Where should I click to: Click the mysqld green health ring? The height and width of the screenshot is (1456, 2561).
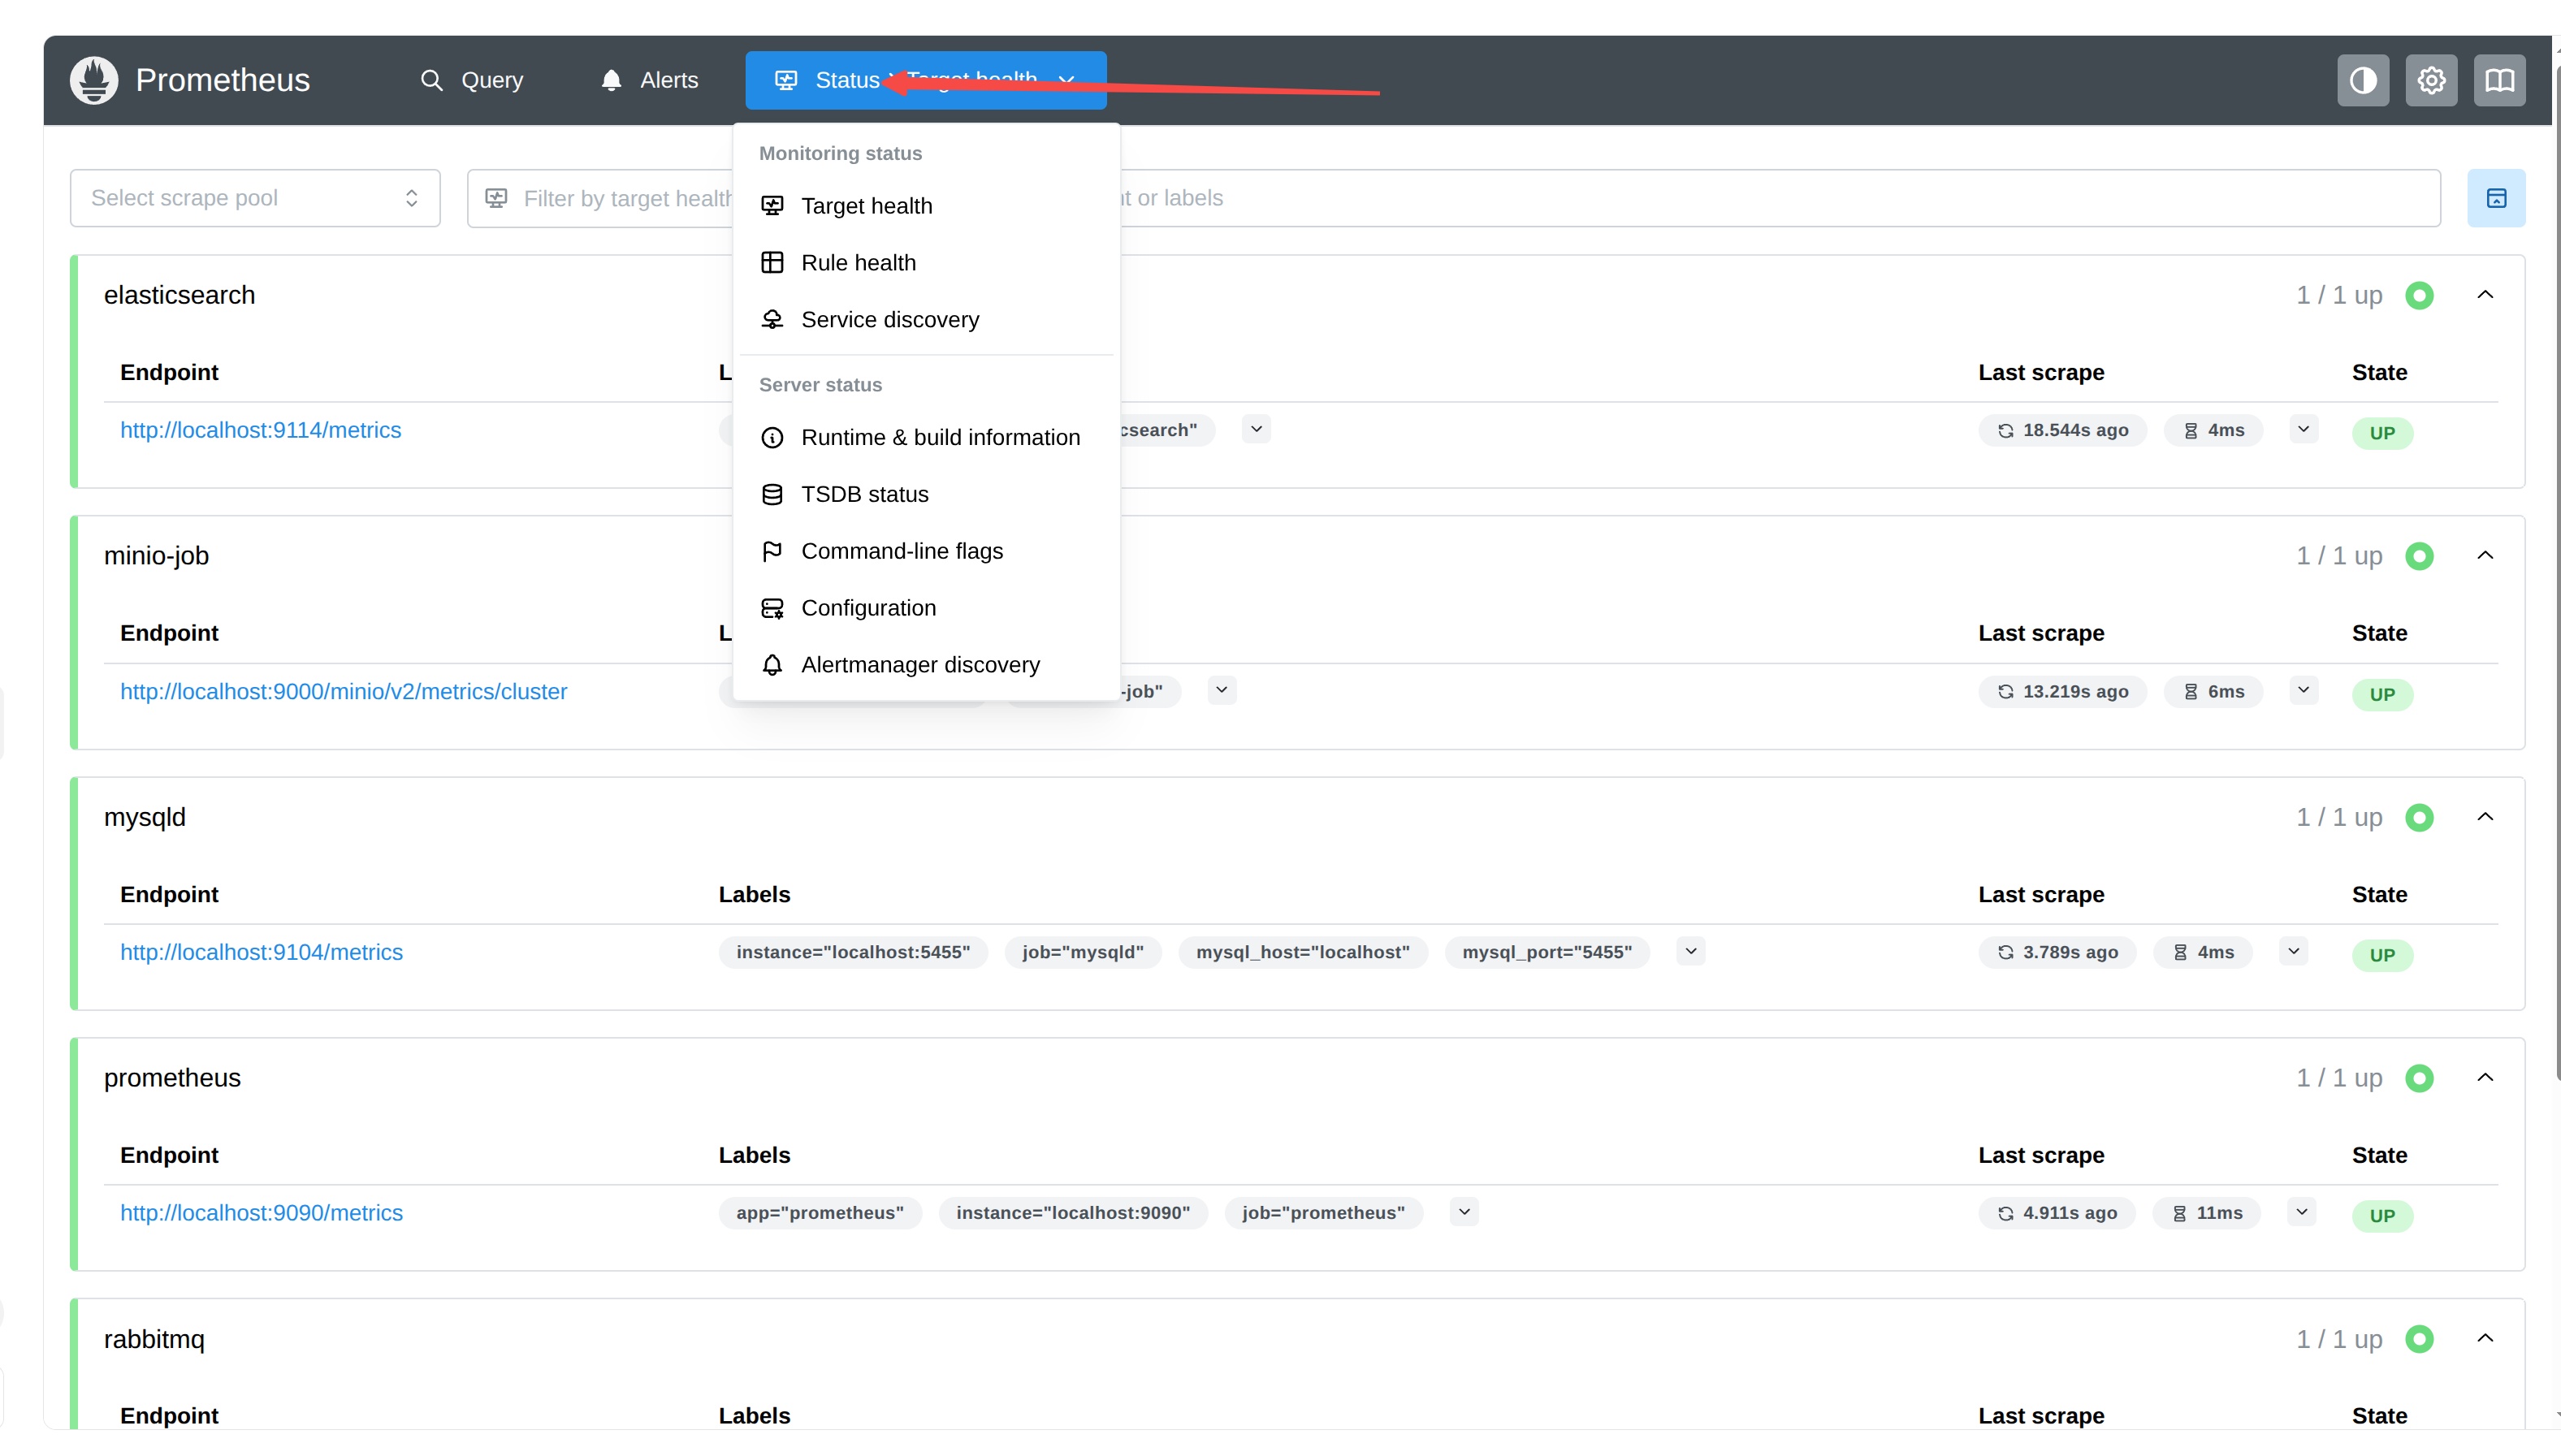coord(2419,819)
